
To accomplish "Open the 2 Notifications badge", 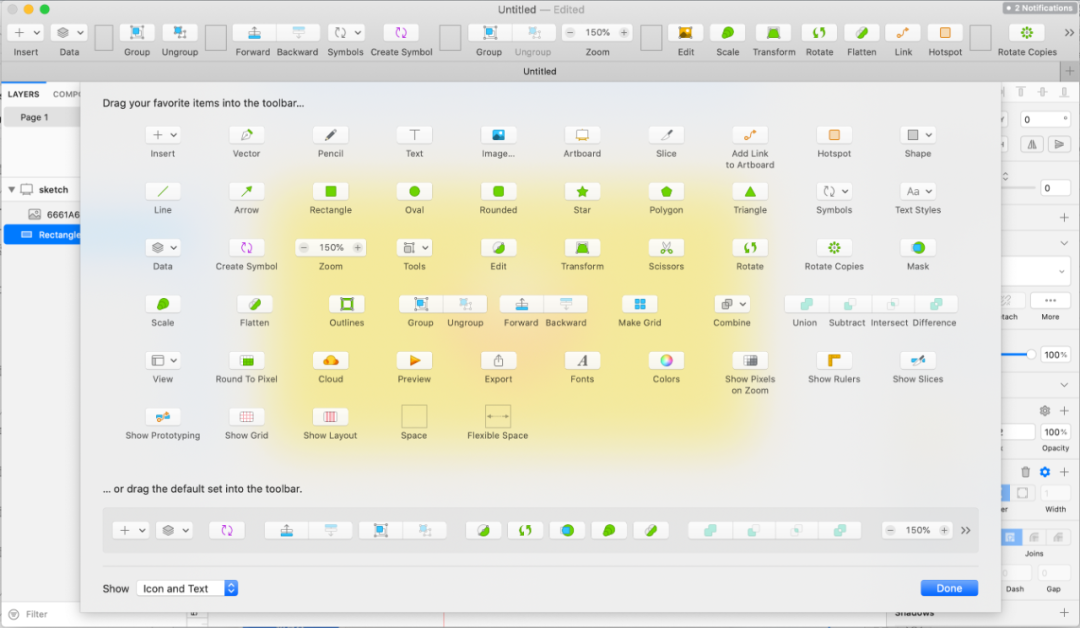I will [x=1039, y=8].
